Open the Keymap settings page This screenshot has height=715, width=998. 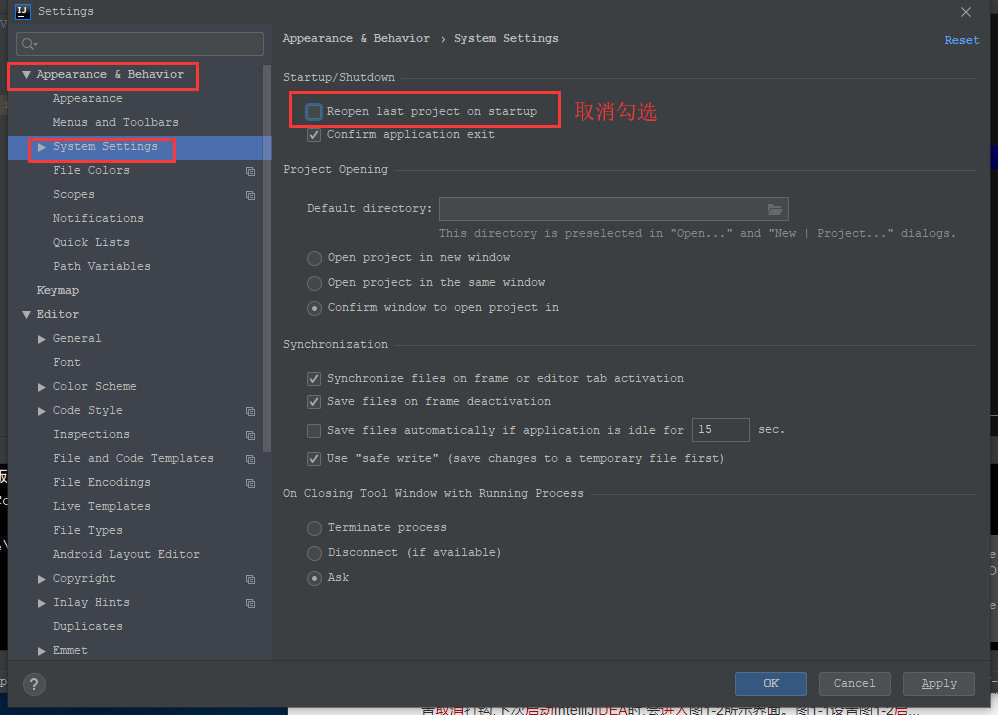[58, 290]
